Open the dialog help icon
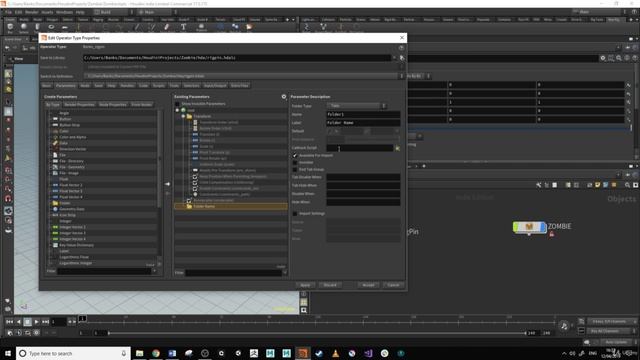 pyautogui.click(x=402, y=48)
